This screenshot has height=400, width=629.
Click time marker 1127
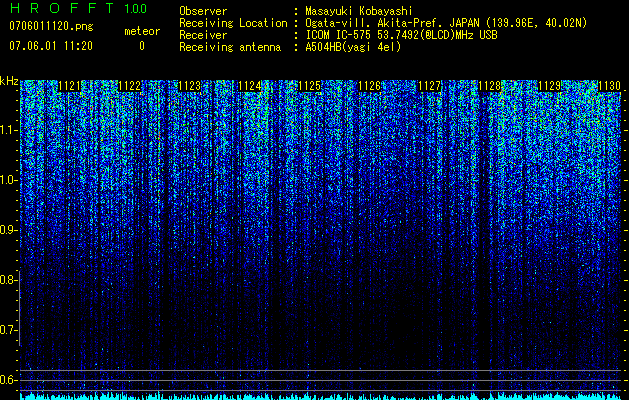[x=430, y=86]
